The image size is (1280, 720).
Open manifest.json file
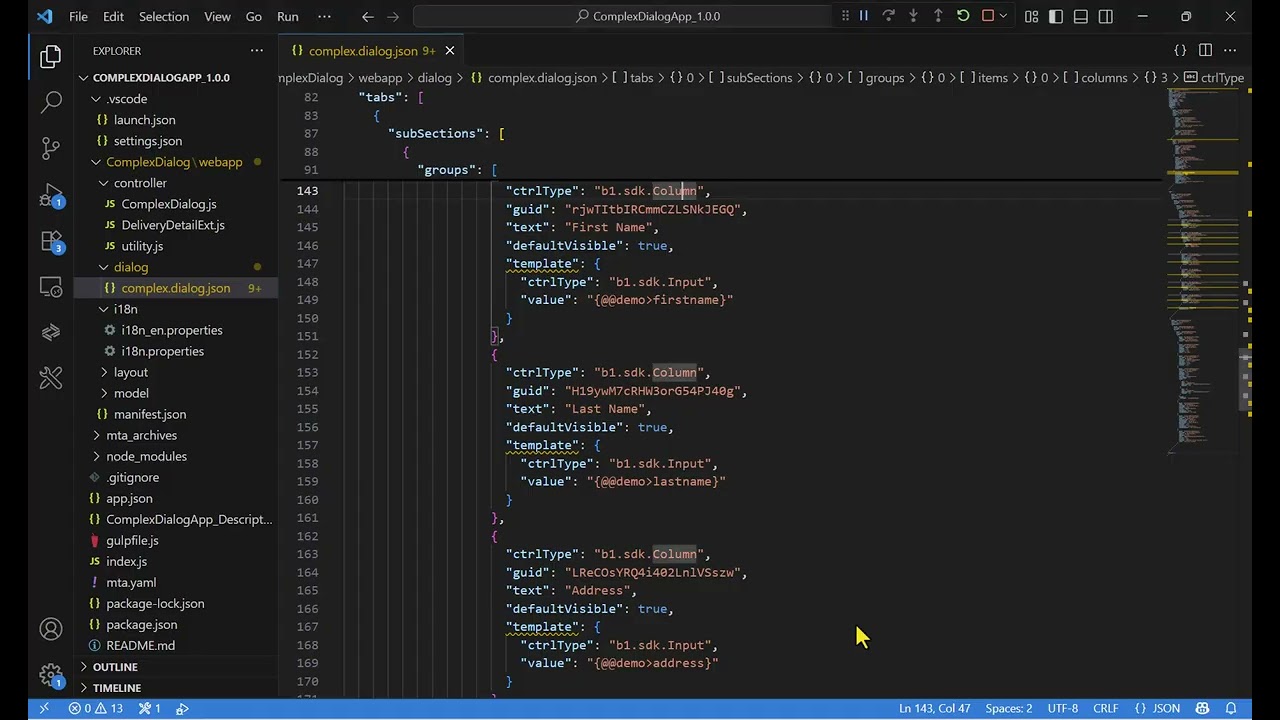[x=176, y=414]
